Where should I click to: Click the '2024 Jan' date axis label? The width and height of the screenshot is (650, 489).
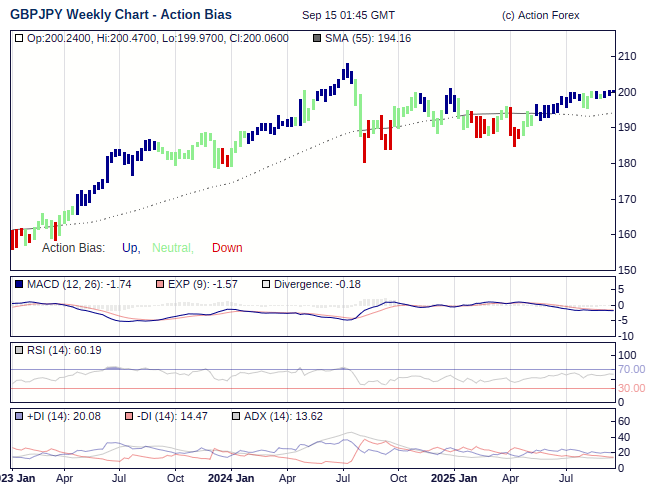[x=232, y=478]
